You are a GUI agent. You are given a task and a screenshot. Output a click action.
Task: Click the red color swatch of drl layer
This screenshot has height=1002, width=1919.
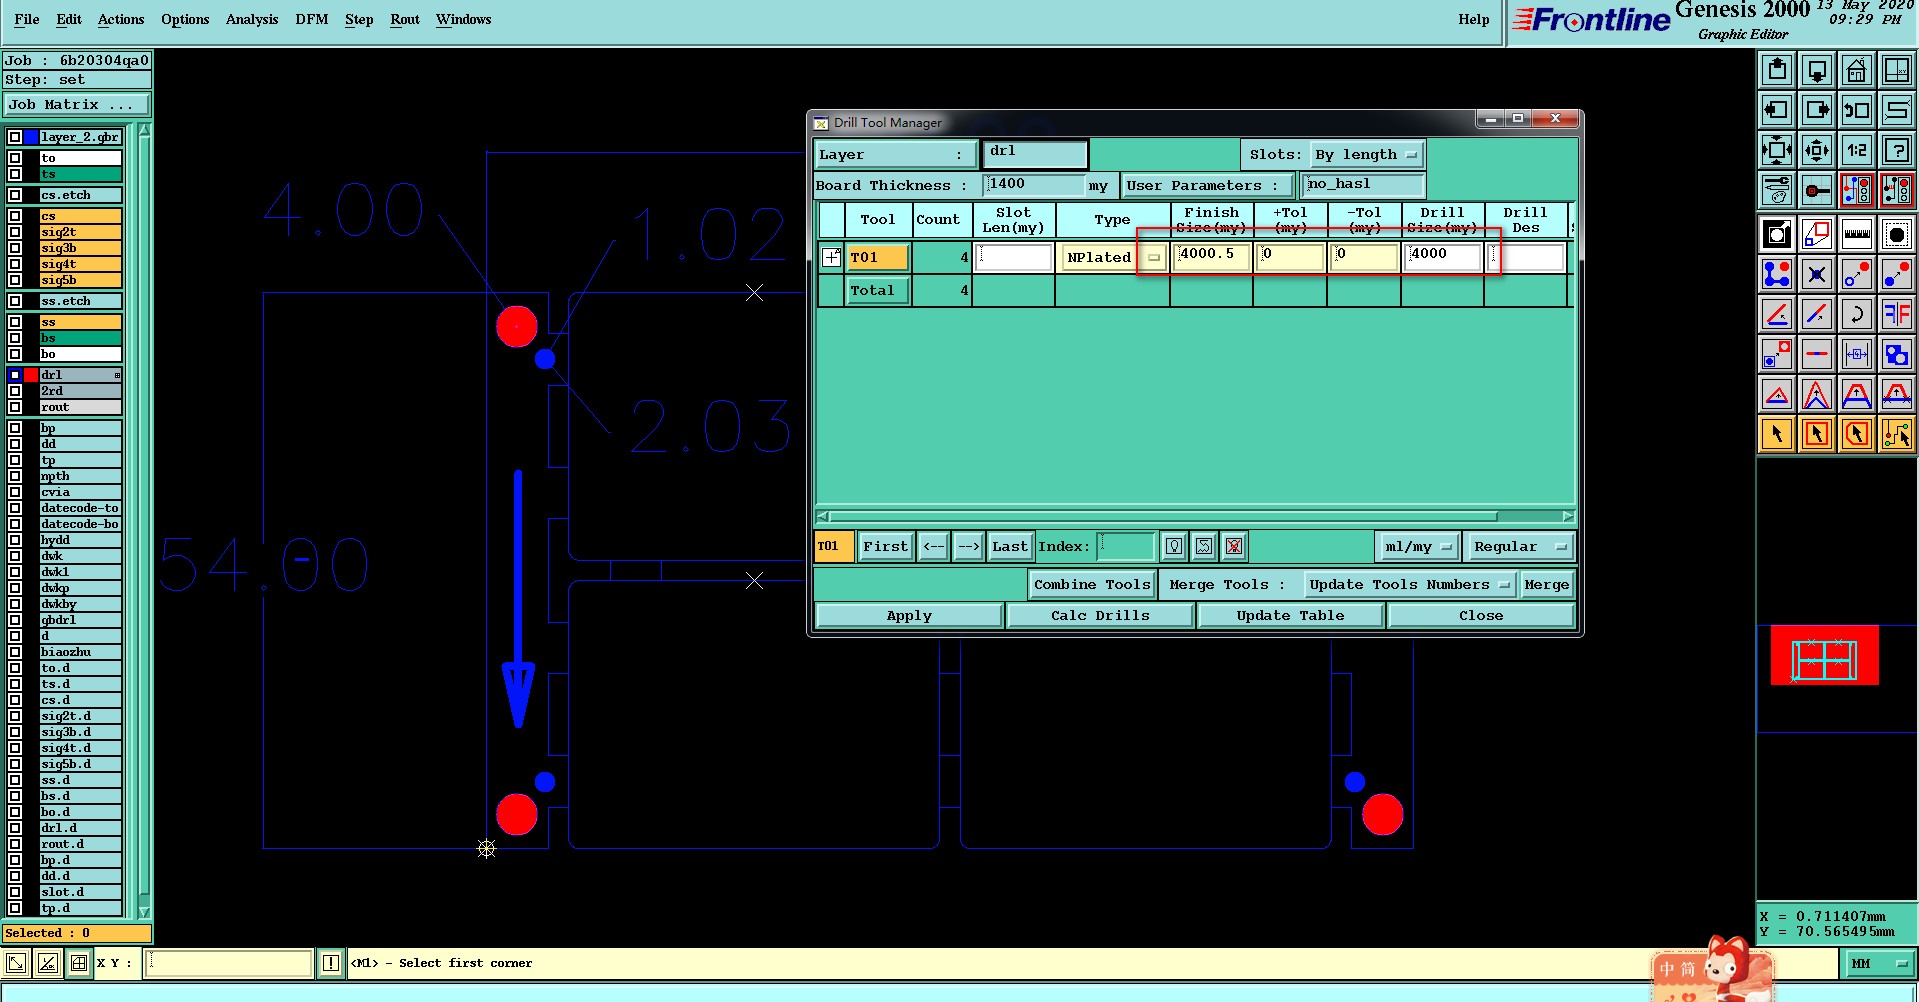[31, 375]
